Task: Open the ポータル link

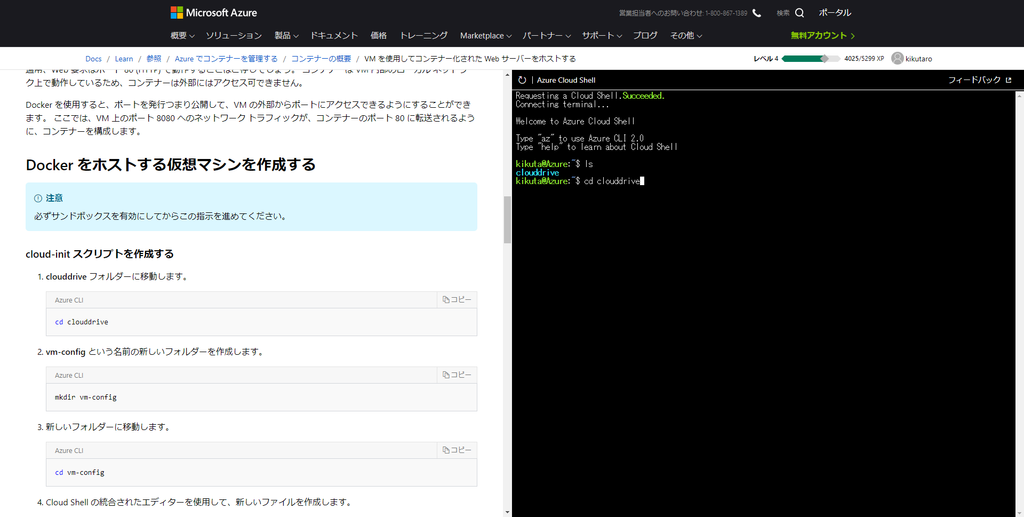Action: click(x=835, y=13)
